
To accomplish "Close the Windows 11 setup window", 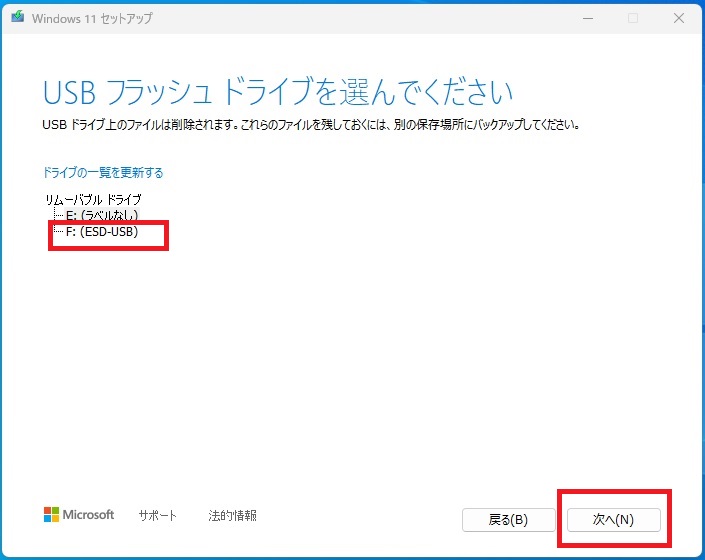I will (x=679, y=18).
